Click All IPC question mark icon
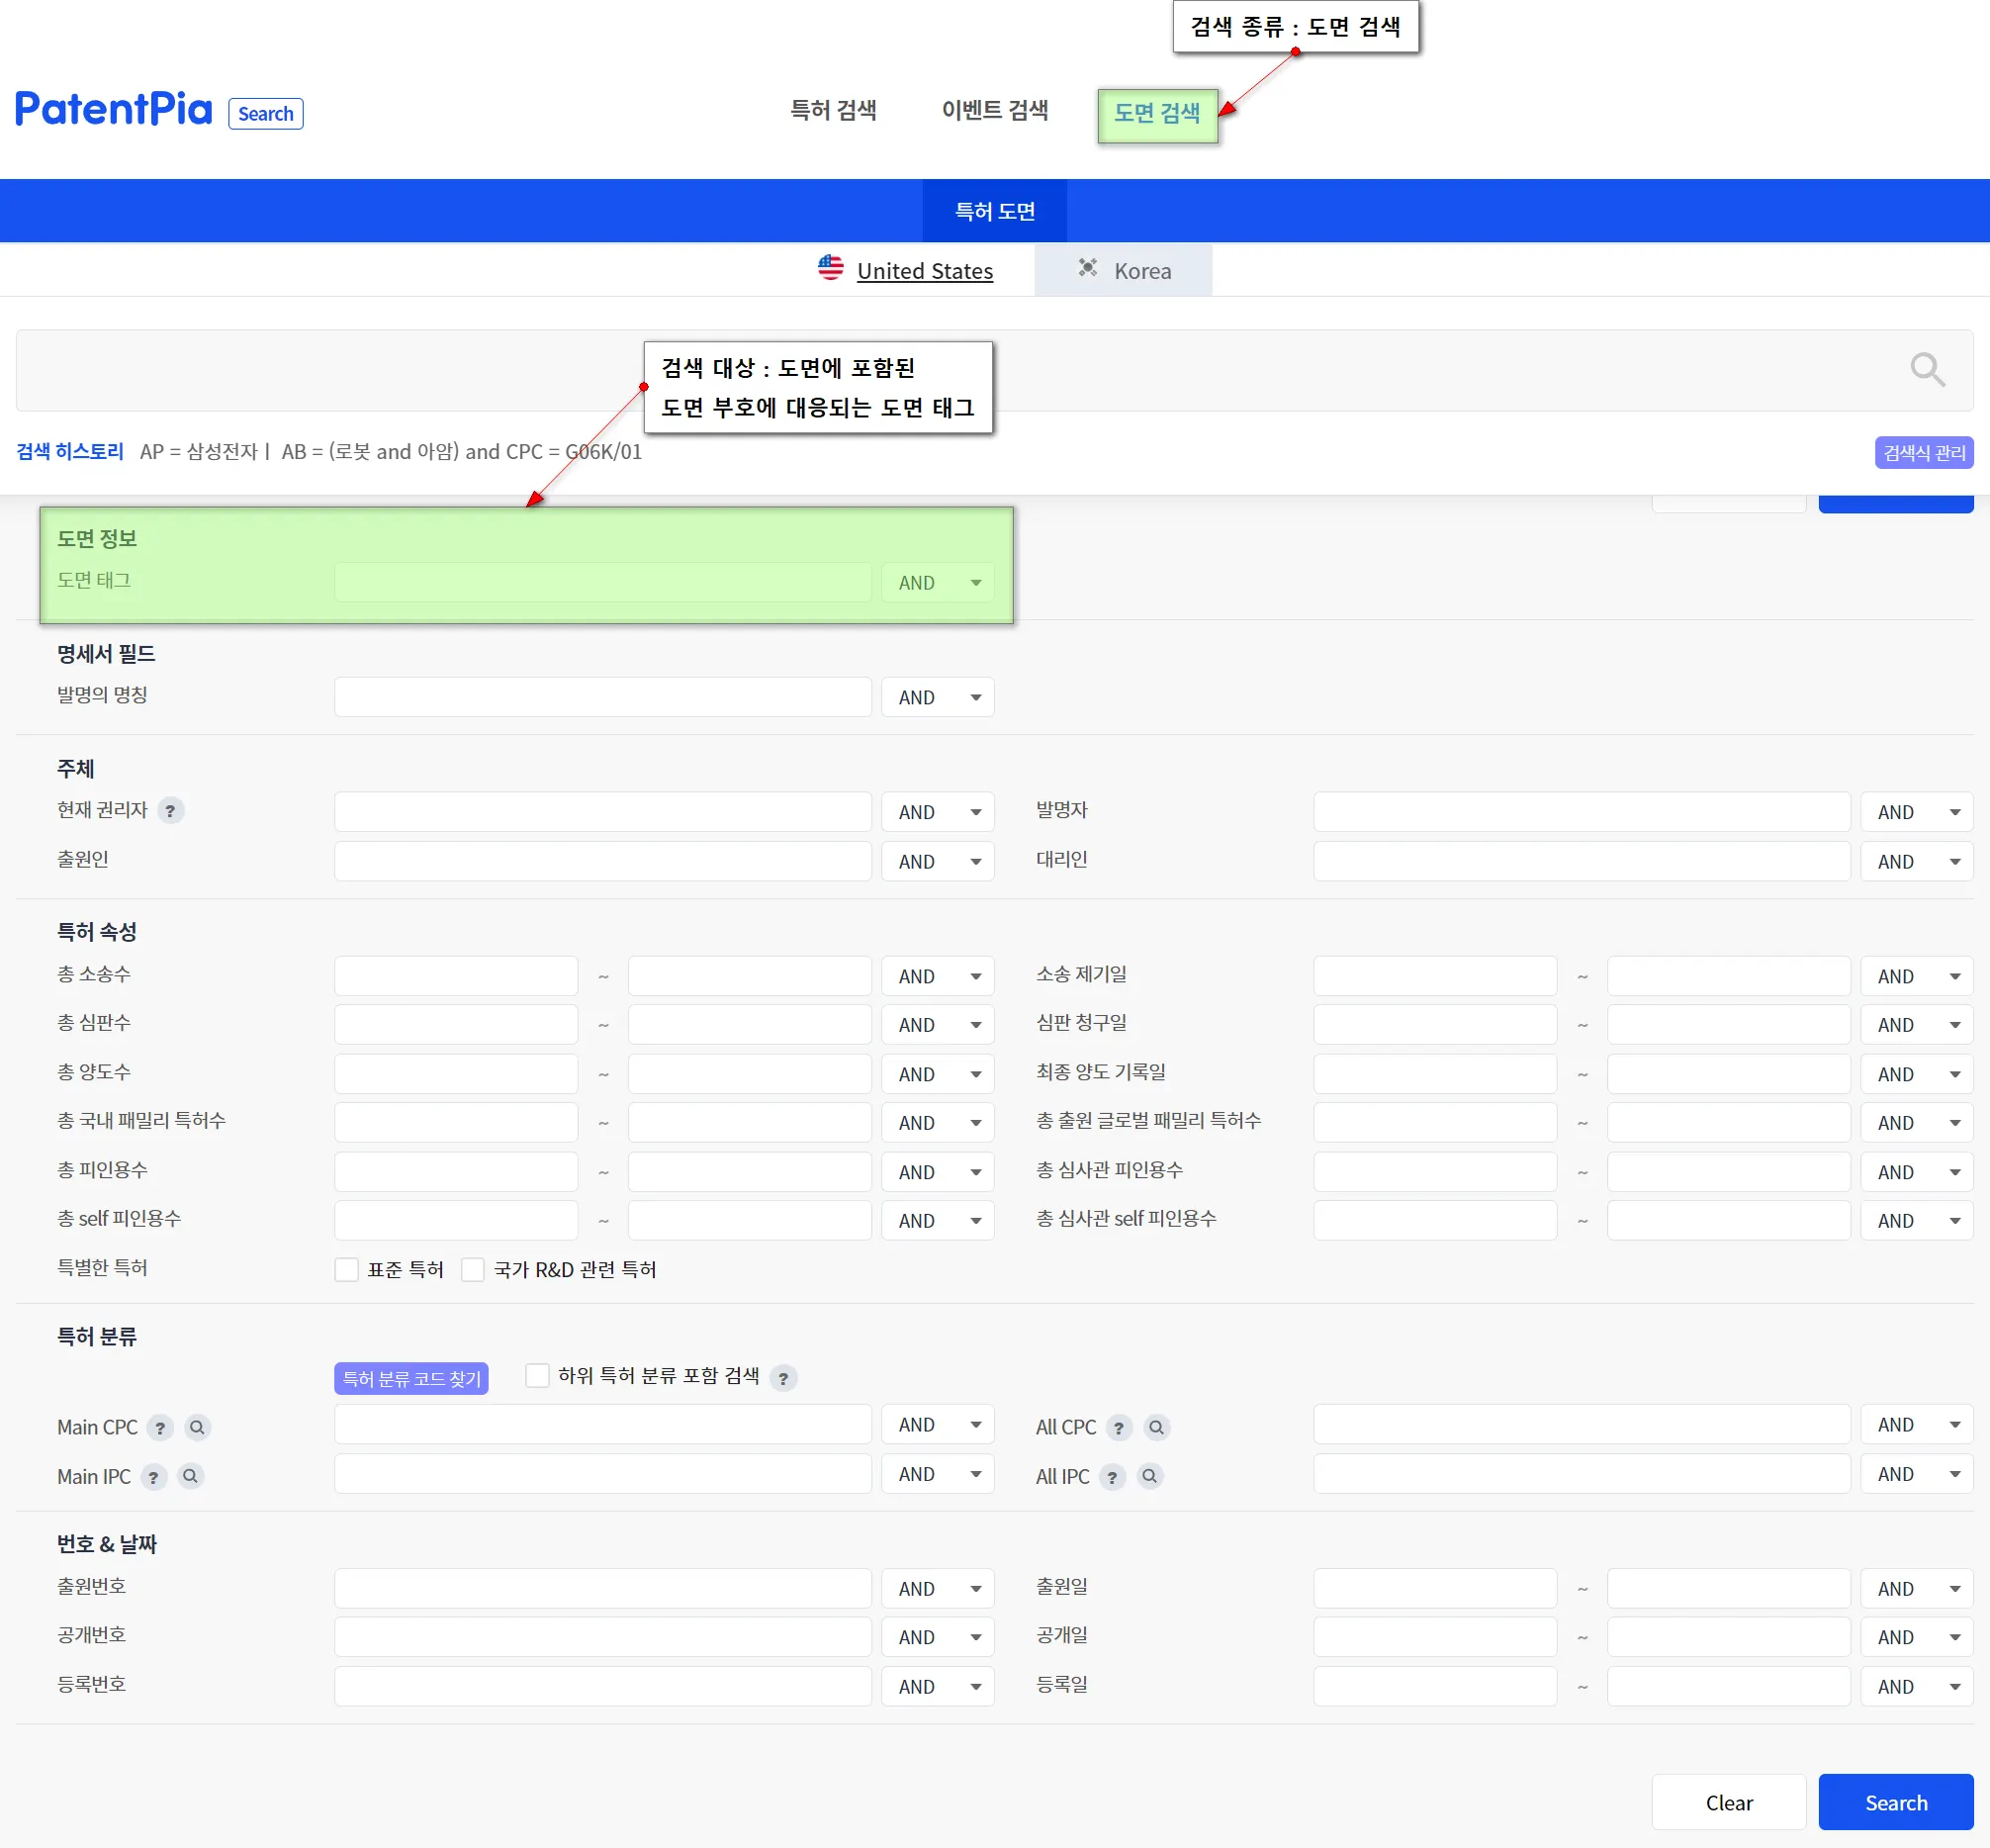1990x1848 pixels. click(1112, 1477)
